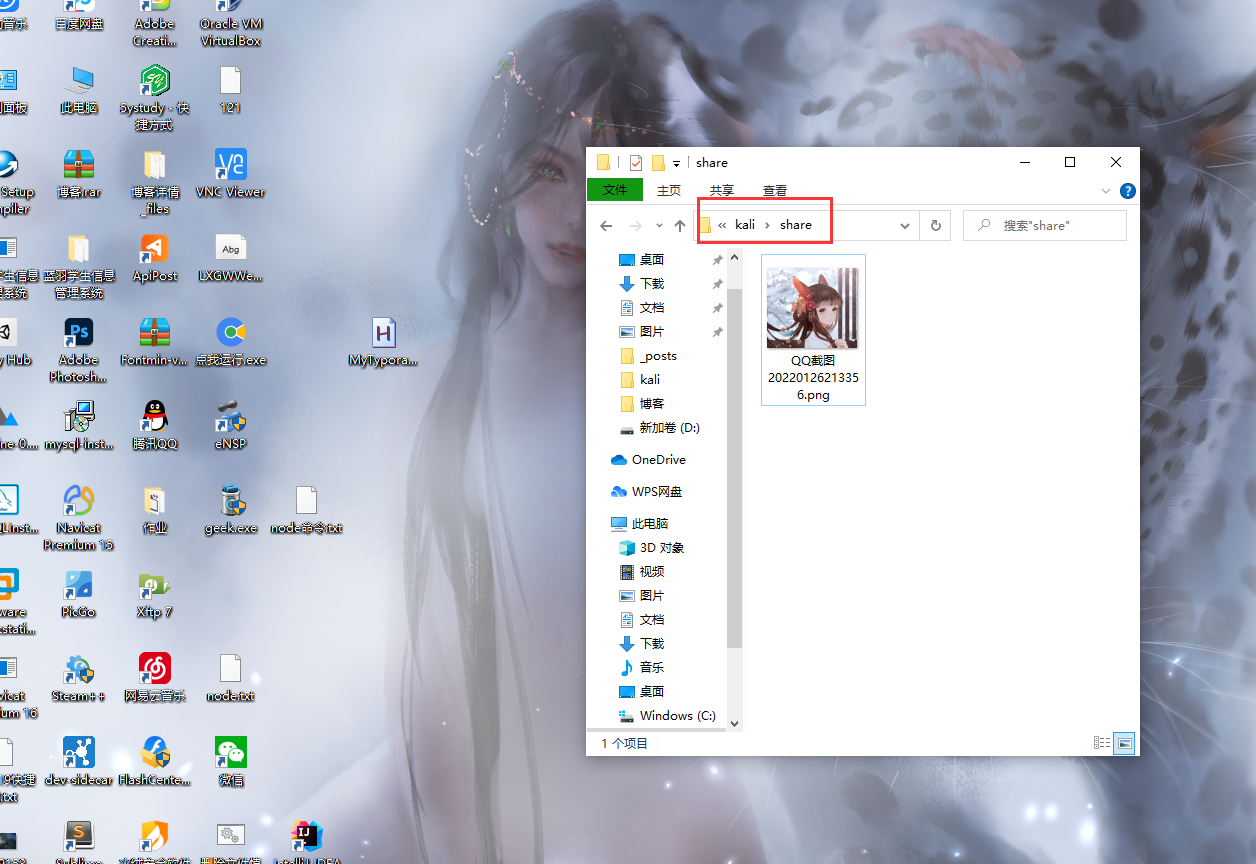This screenshot has width=1256, height=864.
Task: Open the recent locations dropdown arrow
Action: tap(659, 226)
